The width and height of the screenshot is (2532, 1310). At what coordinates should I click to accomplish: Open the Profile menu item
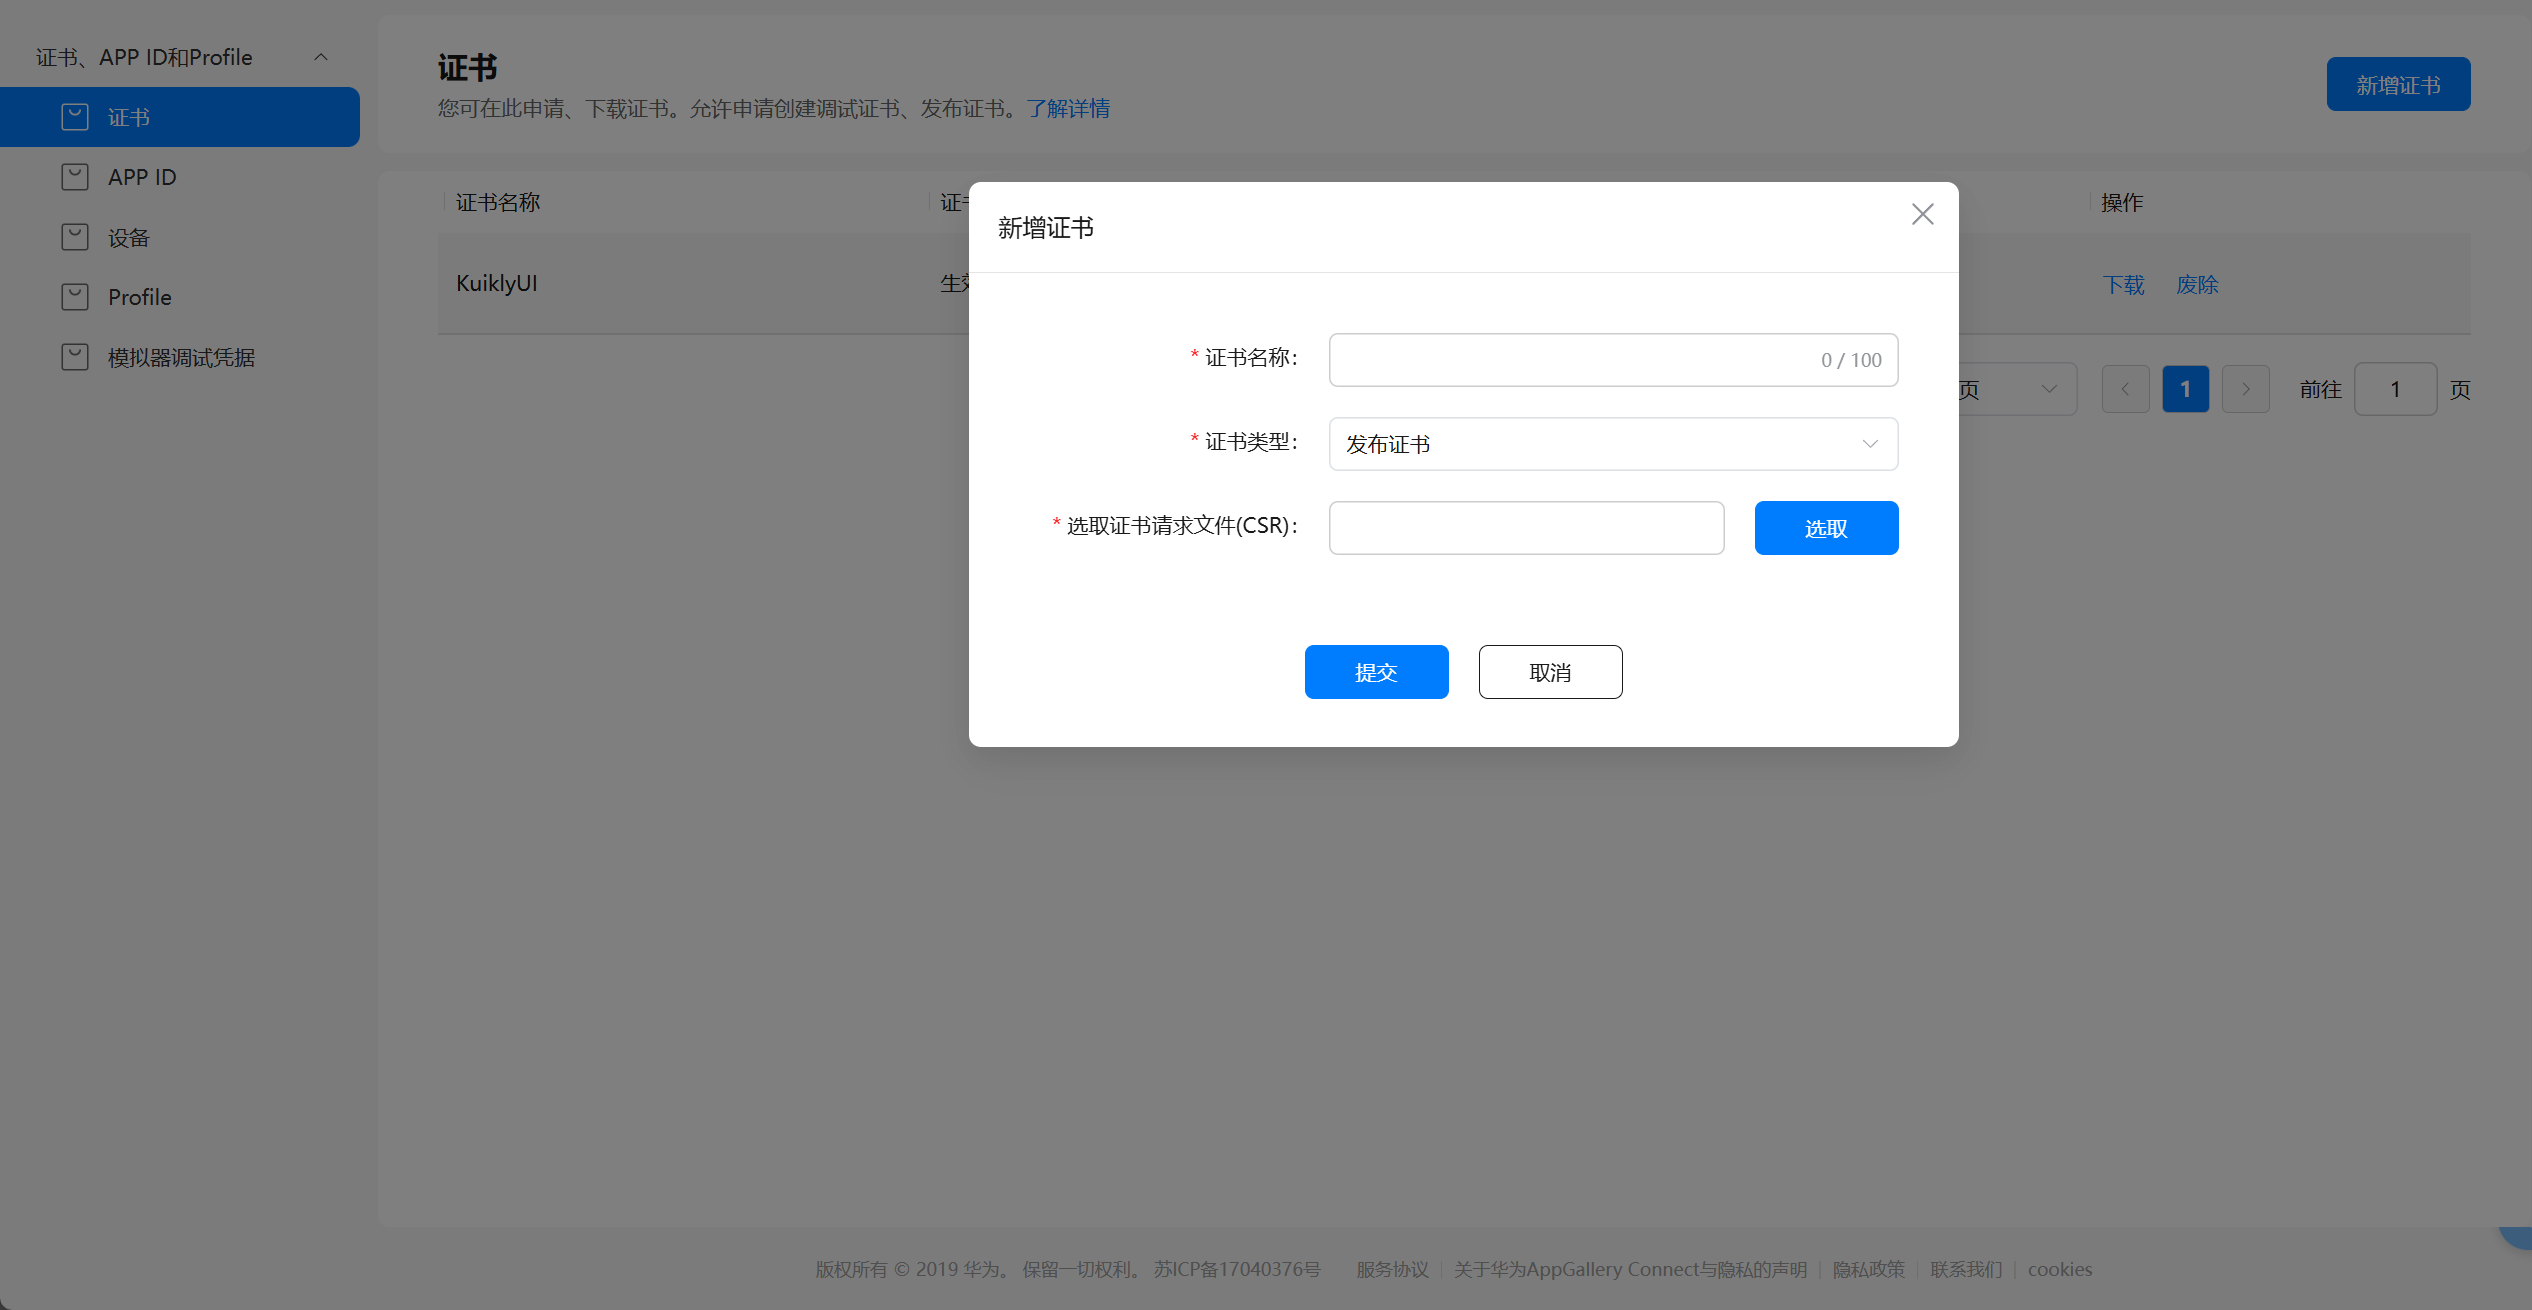pyautogui.click(x=140, y=297)
